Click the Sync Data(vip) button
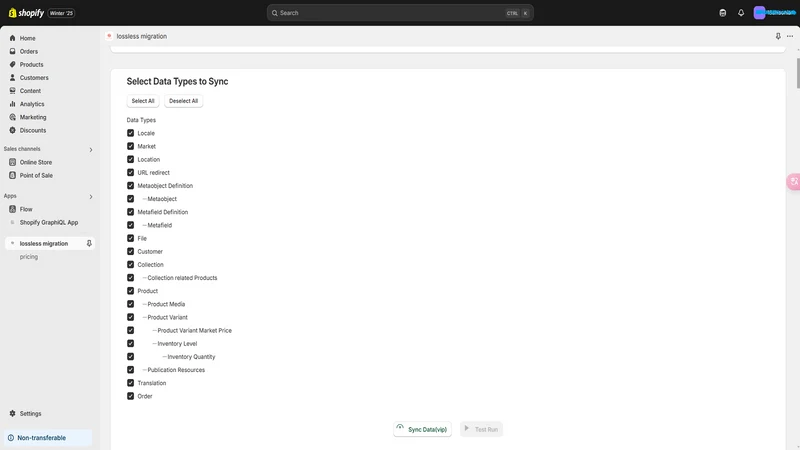This screenshot has height=450, width=800. pos(422,429)
